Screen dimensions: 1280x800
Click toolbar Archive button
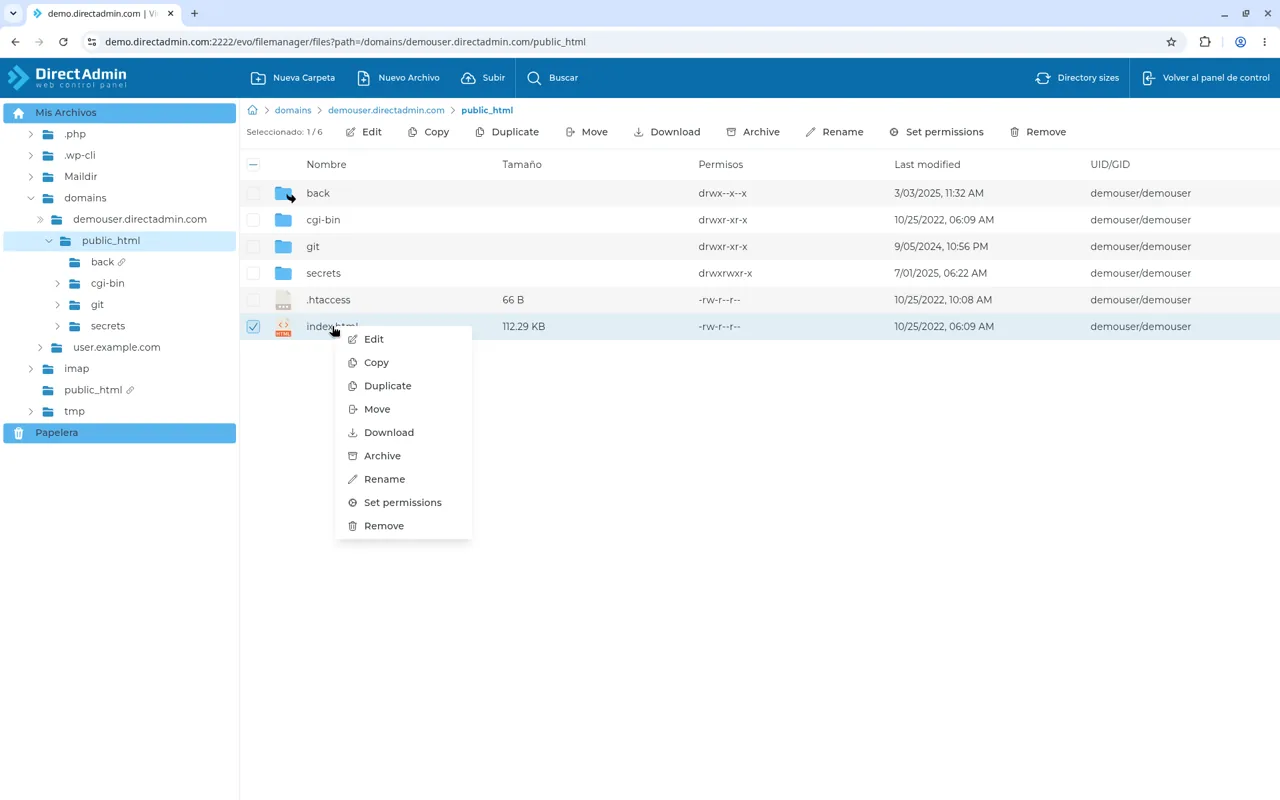tap(753, 132)
